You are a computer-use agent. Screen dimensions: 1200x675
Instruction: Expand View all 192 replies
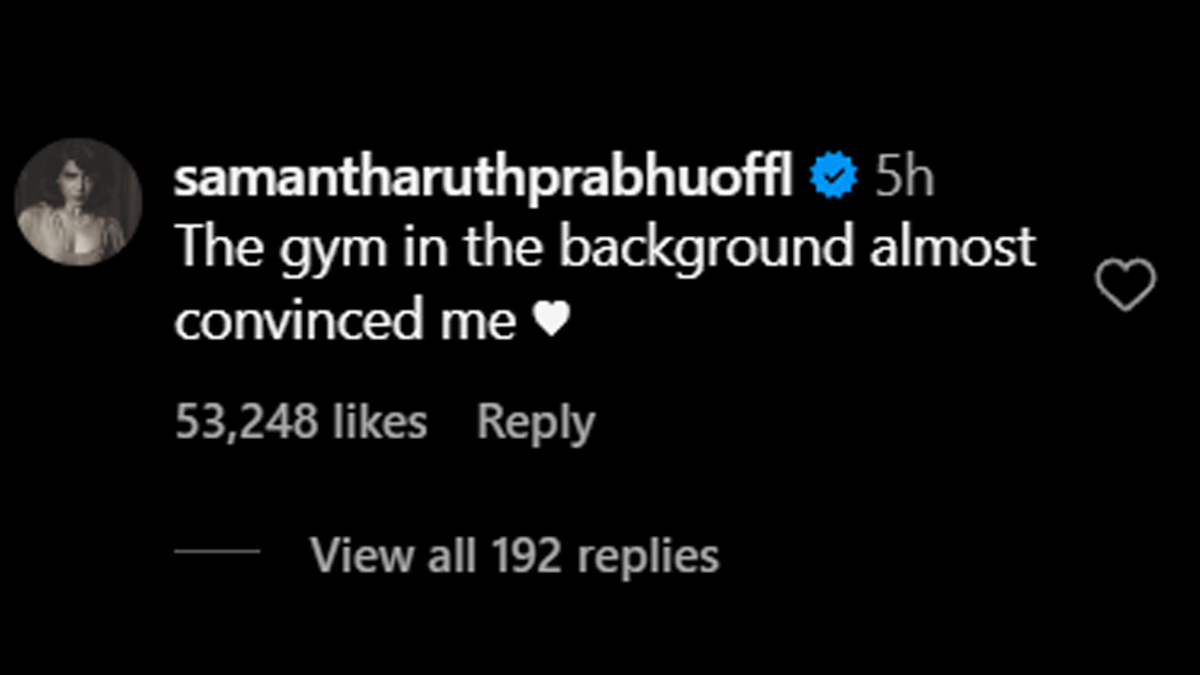pyautogui.click(x=514, y=555)
